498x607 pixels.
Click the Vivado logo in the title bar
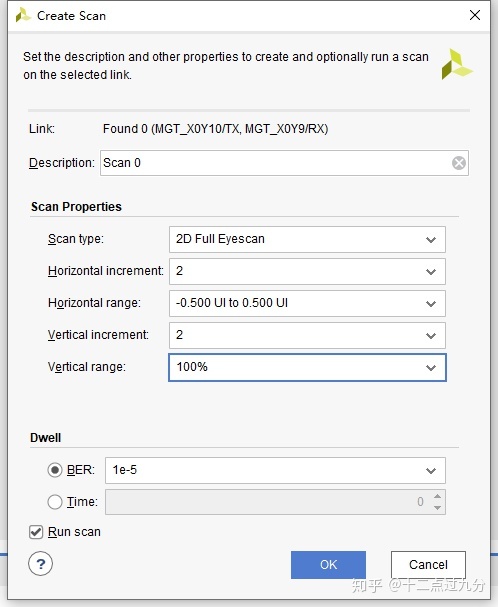22,15
